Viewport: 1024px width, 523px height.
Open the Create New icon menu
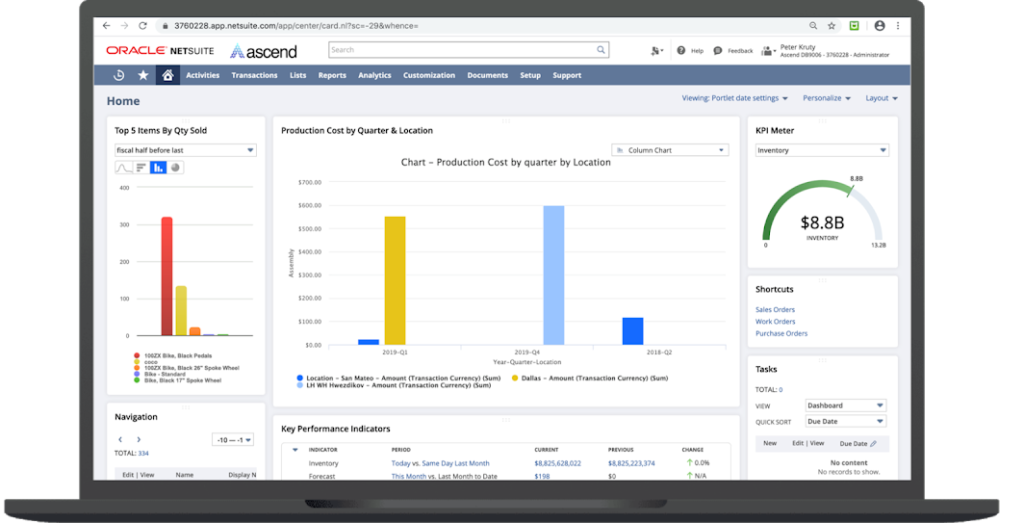tap(656, 50)
